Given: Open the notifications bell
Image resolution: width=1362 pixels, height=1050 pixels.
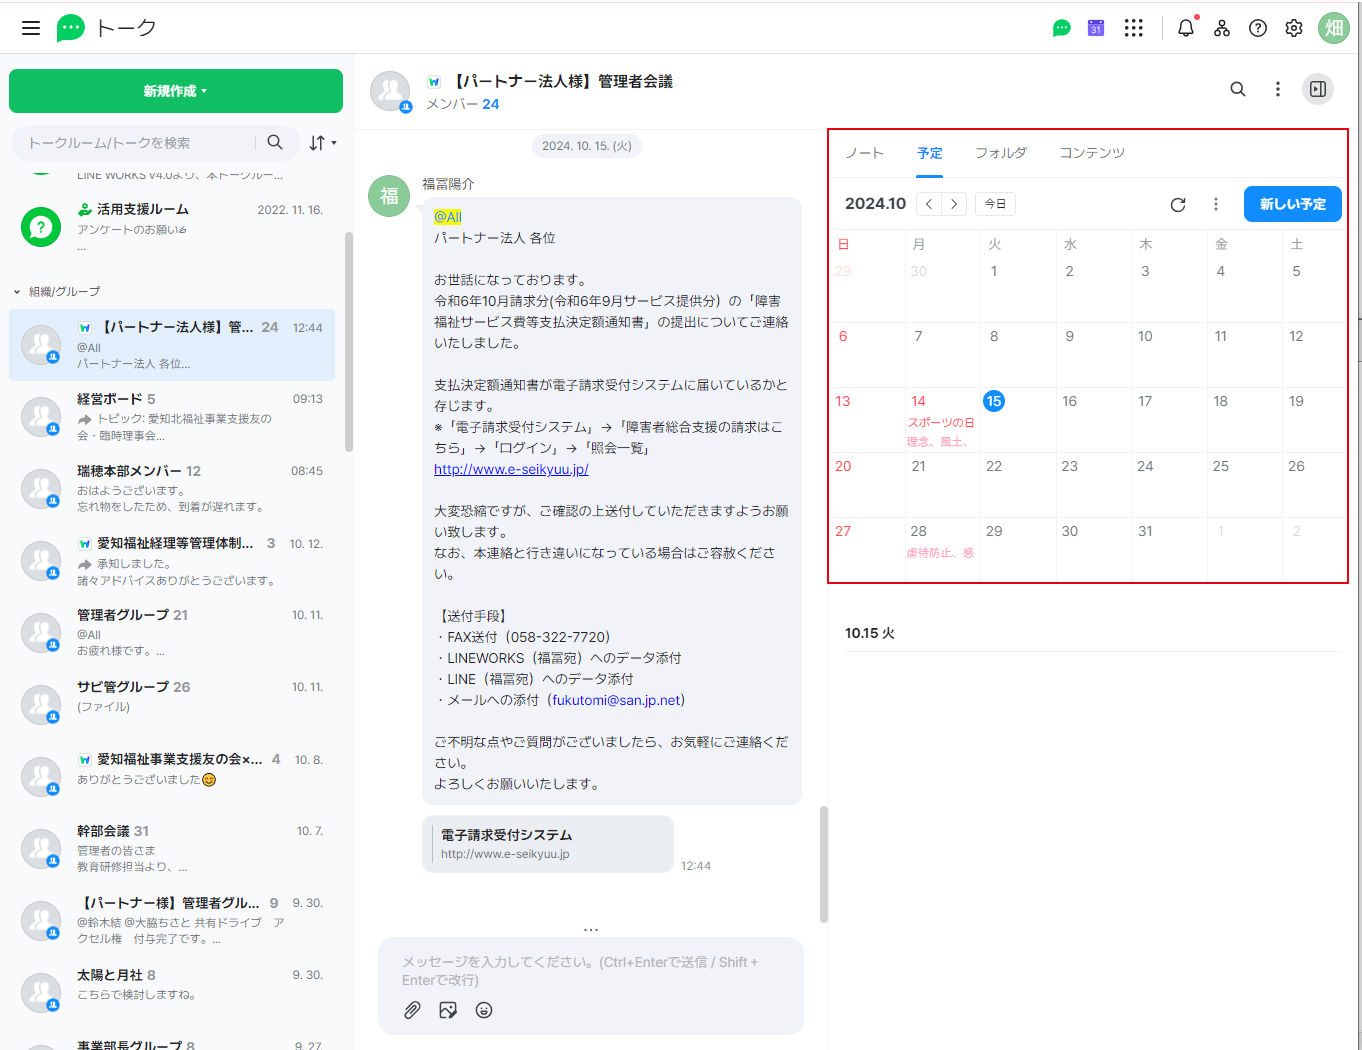Looking at the screenshot, I should 1186,28.
